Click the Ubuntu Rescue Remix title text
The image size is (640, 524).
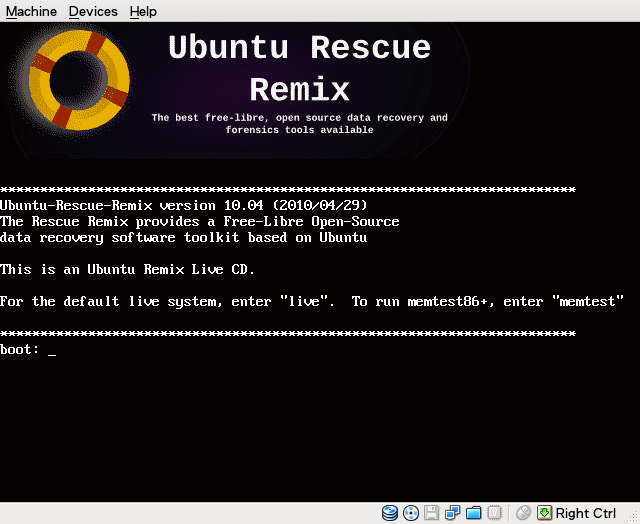tap(300, 68)
